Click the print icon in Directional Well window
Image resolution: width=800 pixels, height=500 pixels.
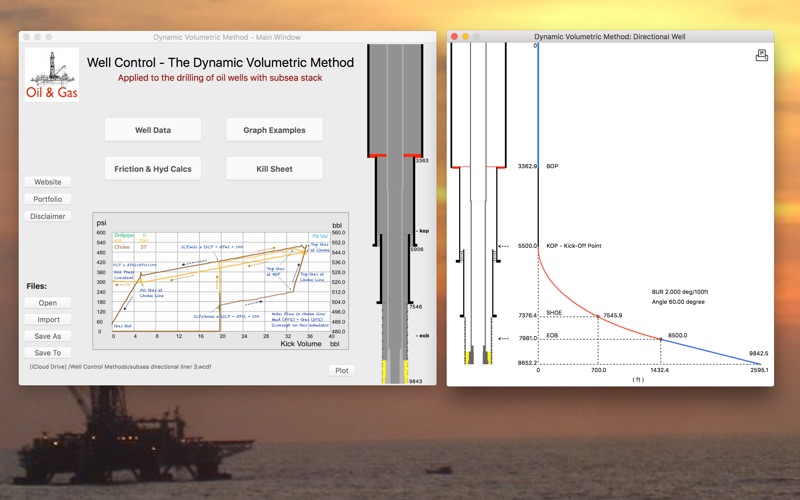(761, 56)
